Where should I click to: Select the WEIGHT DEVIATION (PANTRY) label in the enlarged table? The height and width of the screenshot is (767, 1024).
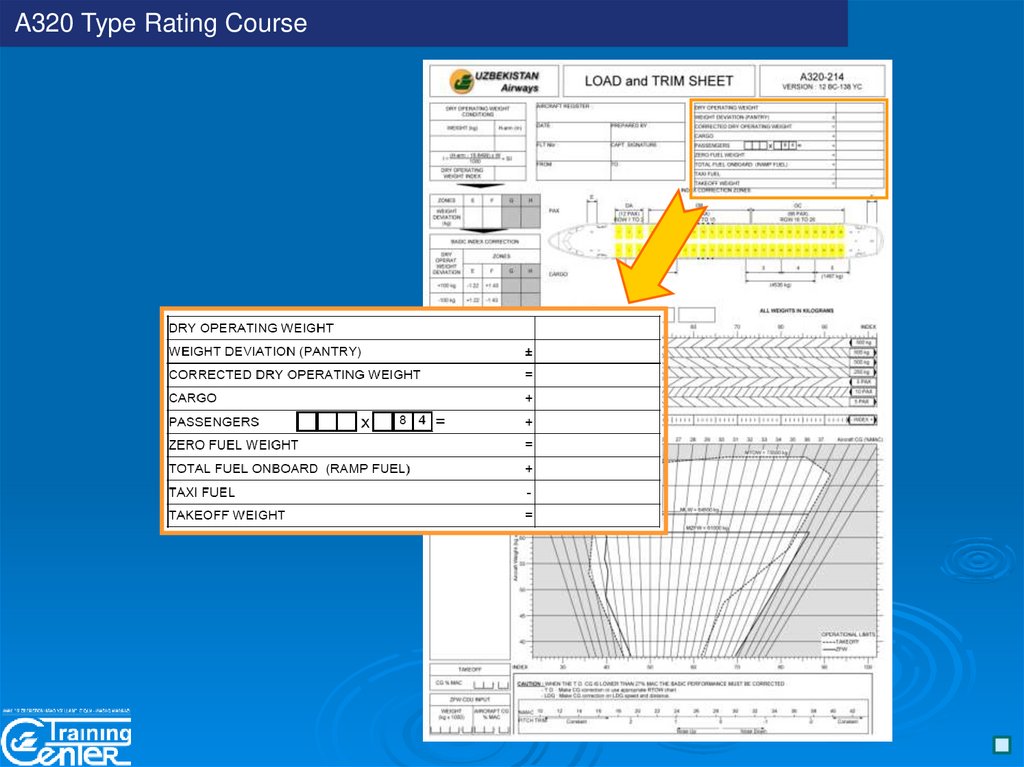click(264, 351)
